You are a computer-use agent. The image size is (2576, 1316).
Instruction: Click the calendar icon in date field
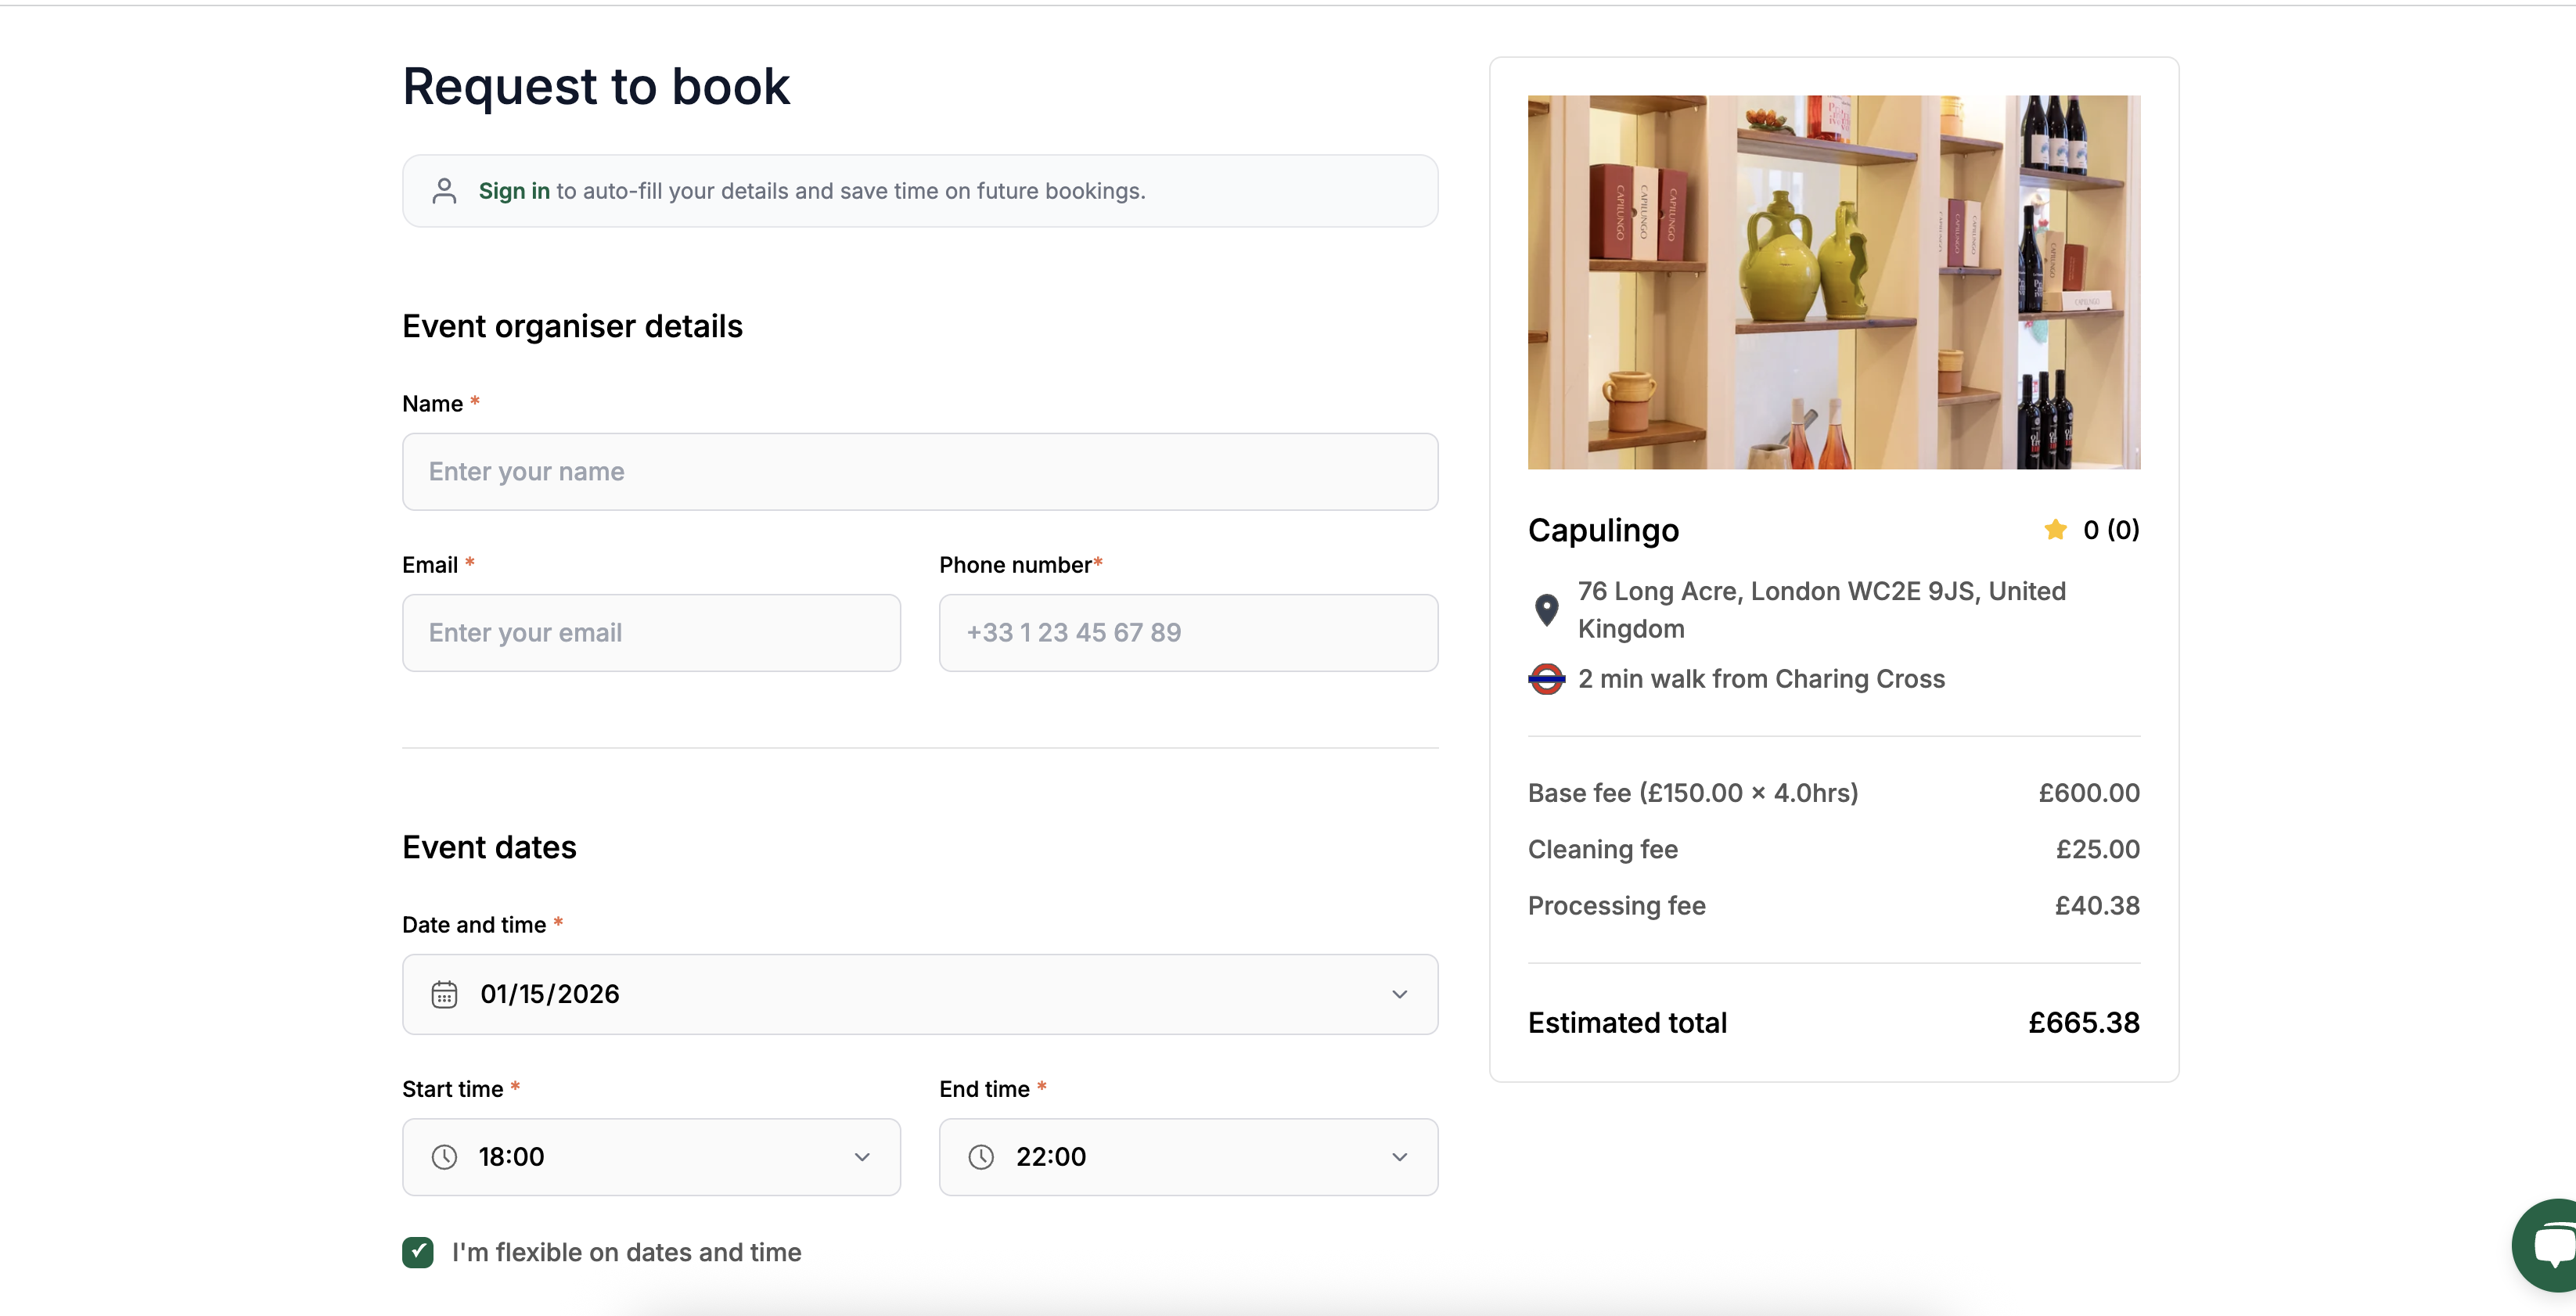point(444,994)
